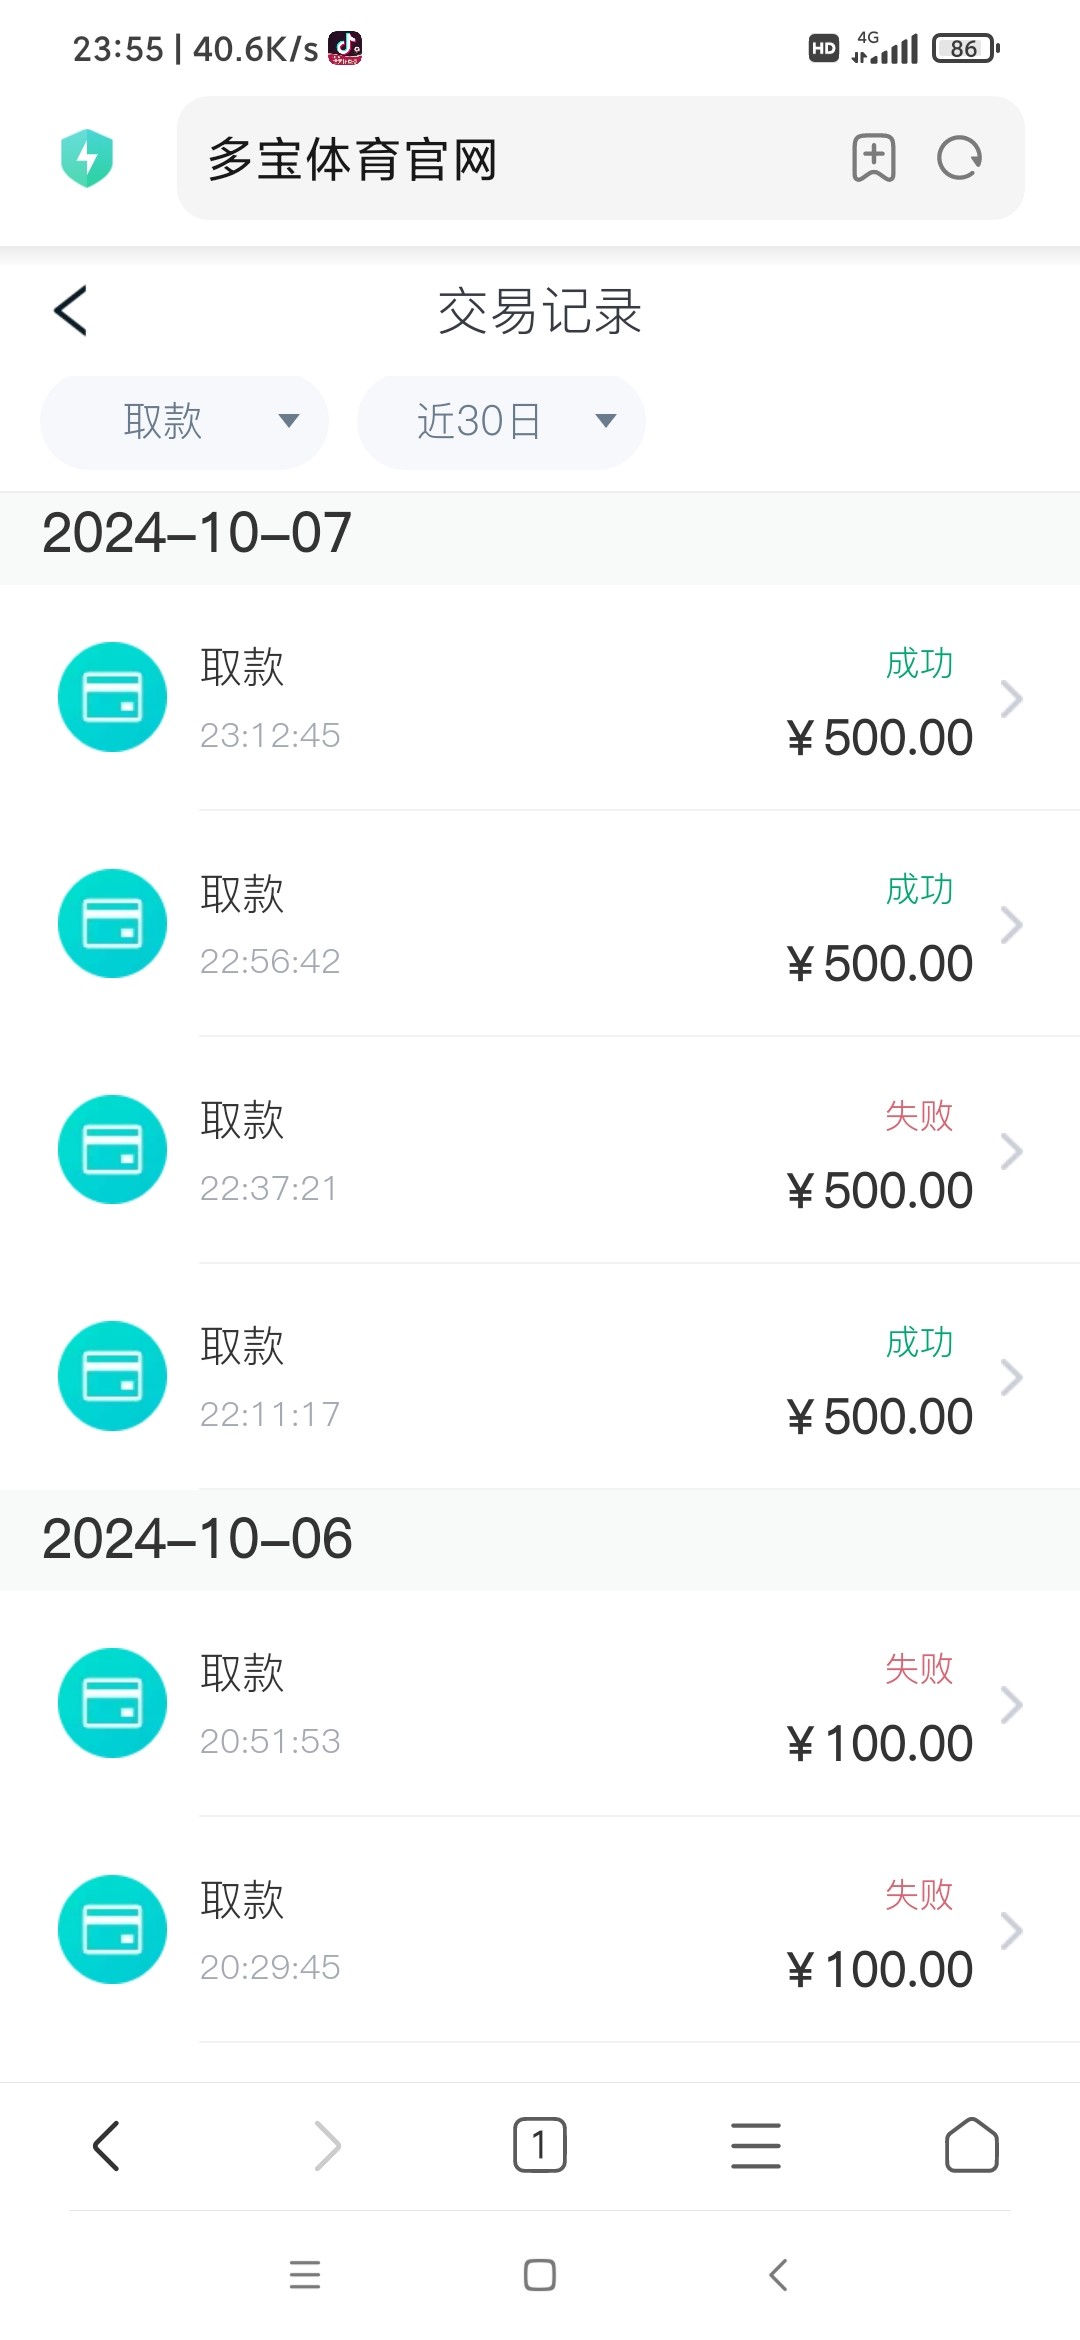1080x2340 pixels.
Task: Tap the browser toolbar forward arrow
Action: click(327, 2145)
